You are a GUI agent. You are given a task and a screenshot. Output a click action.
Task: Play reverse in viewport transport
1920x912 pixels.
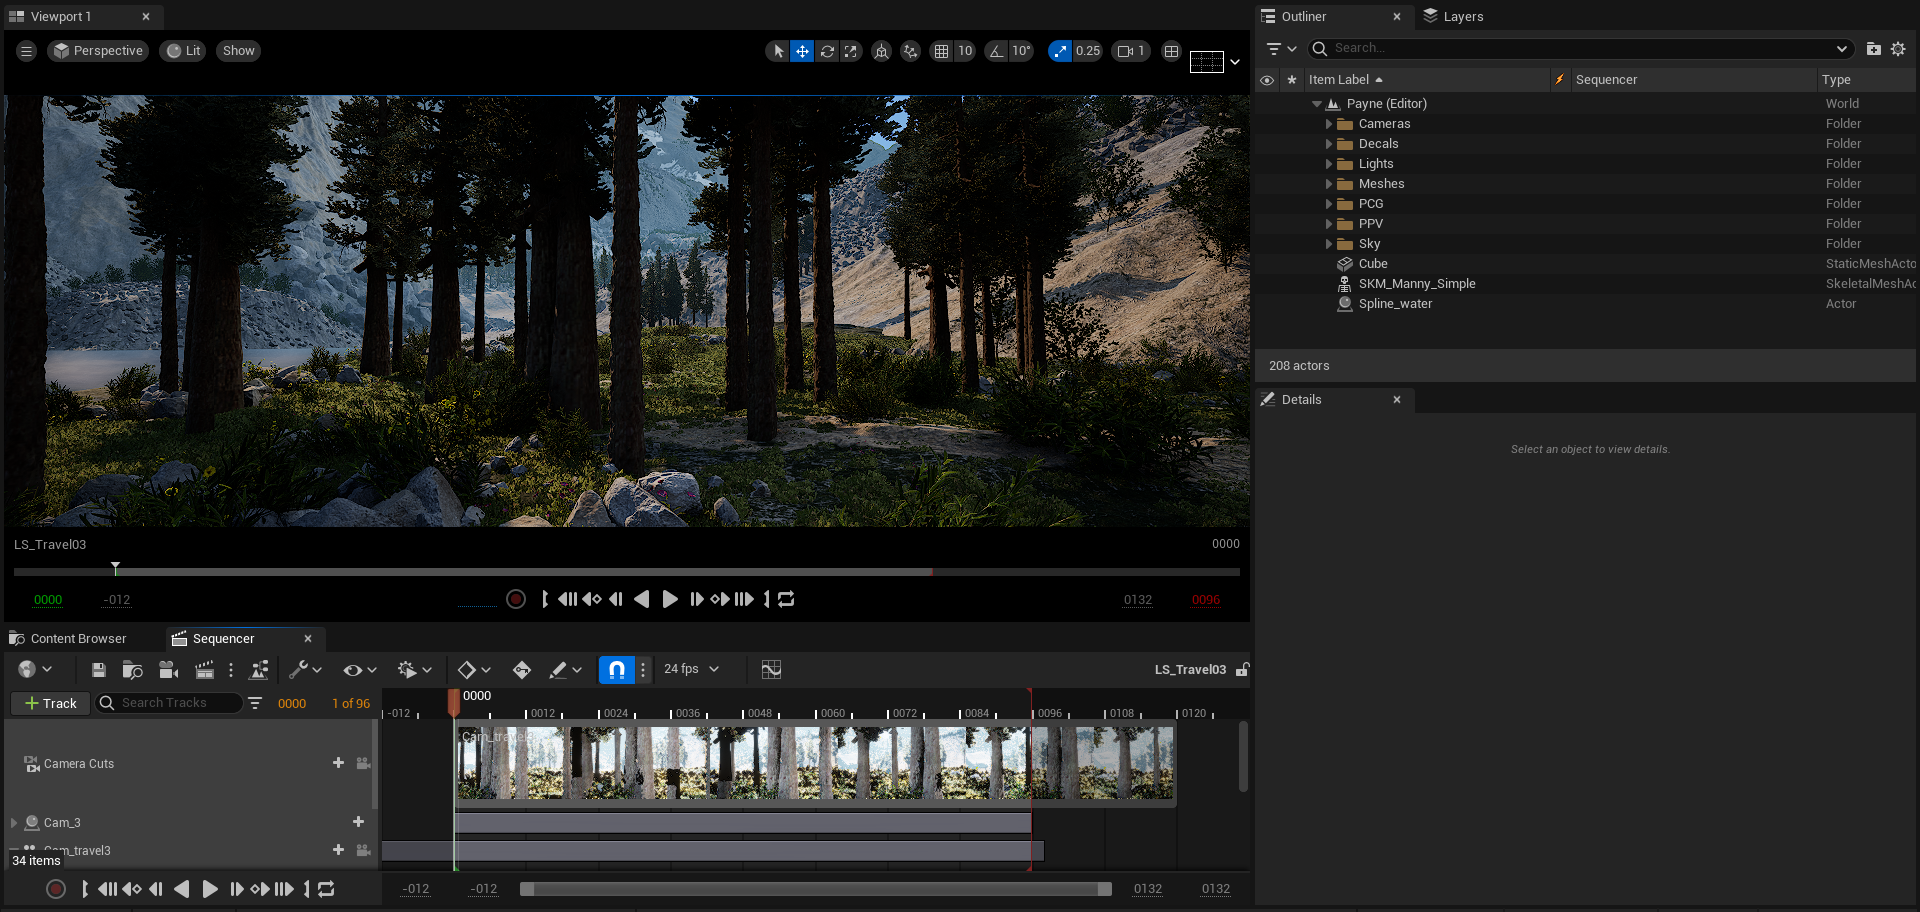pos(642,599)
